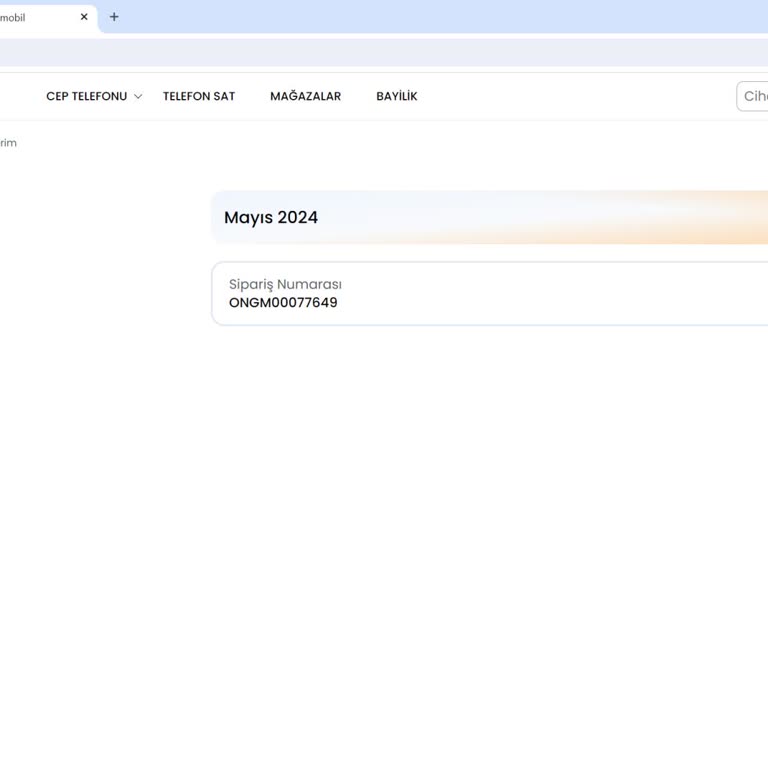Close the "mobil" browser tab
768x768 pixels.
[x=84, y=17]
